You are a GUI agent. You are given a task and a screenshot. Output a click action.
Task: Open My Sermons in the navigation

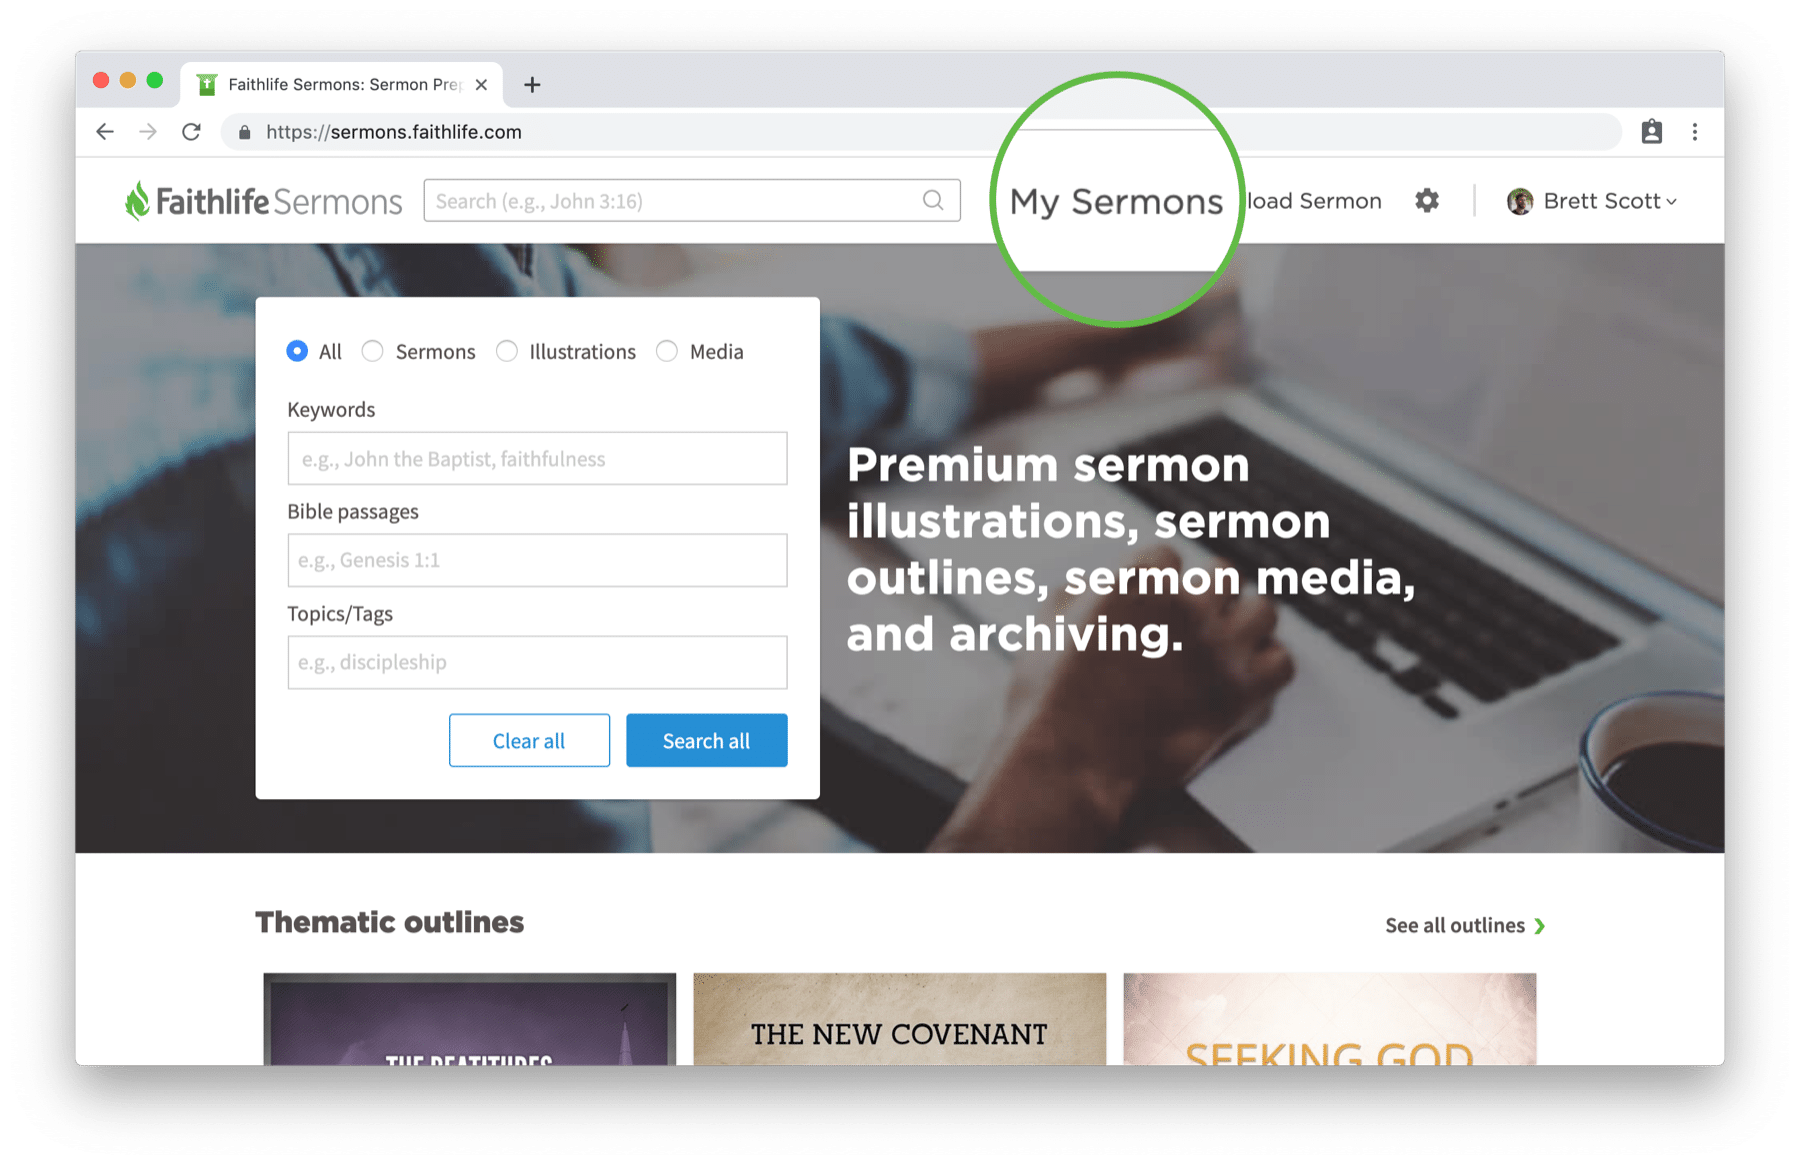[x=1116, y=202]
